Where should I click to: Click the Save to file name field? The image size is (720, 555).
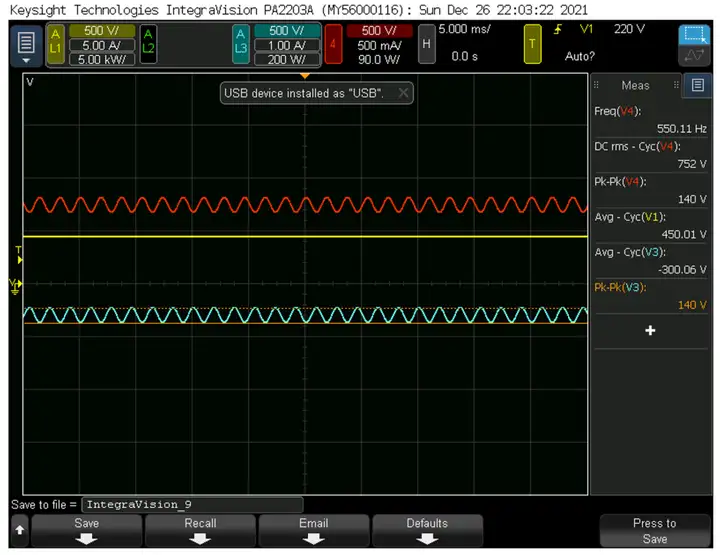click(x=192, y=505)
